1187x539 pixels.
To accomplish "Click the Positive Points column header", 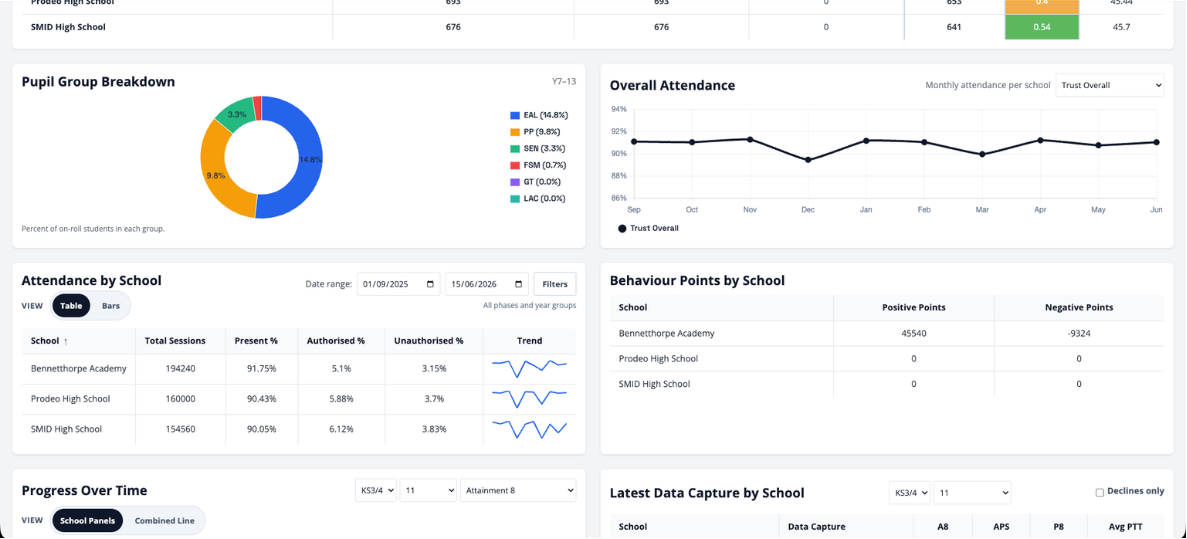I will (x=914, y=307).
